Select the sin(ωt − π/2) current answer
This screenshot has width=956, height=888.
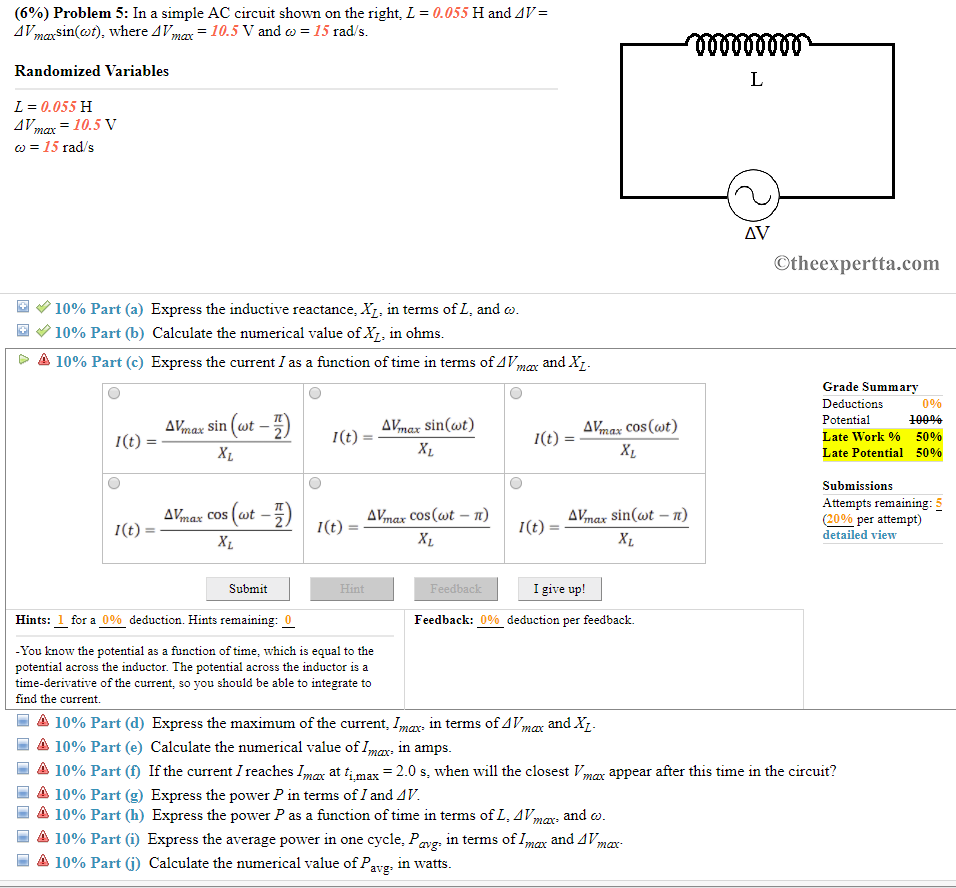tap(113, 393)
